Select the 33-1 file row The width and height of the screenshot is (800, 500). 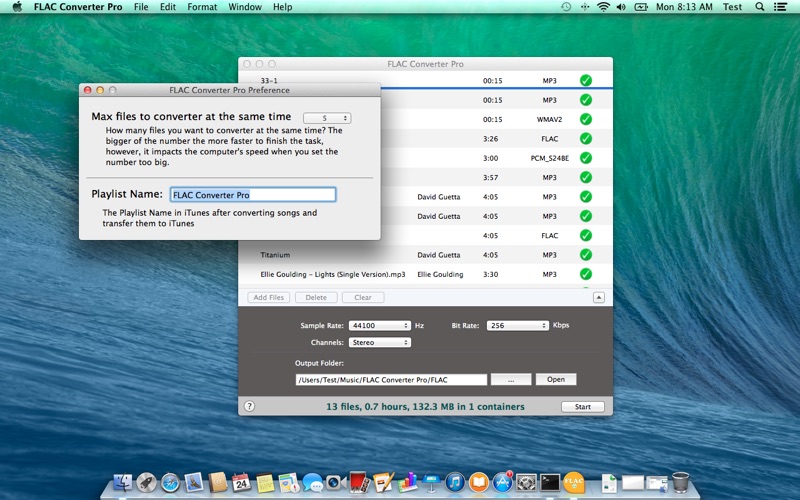coord(426,80)
